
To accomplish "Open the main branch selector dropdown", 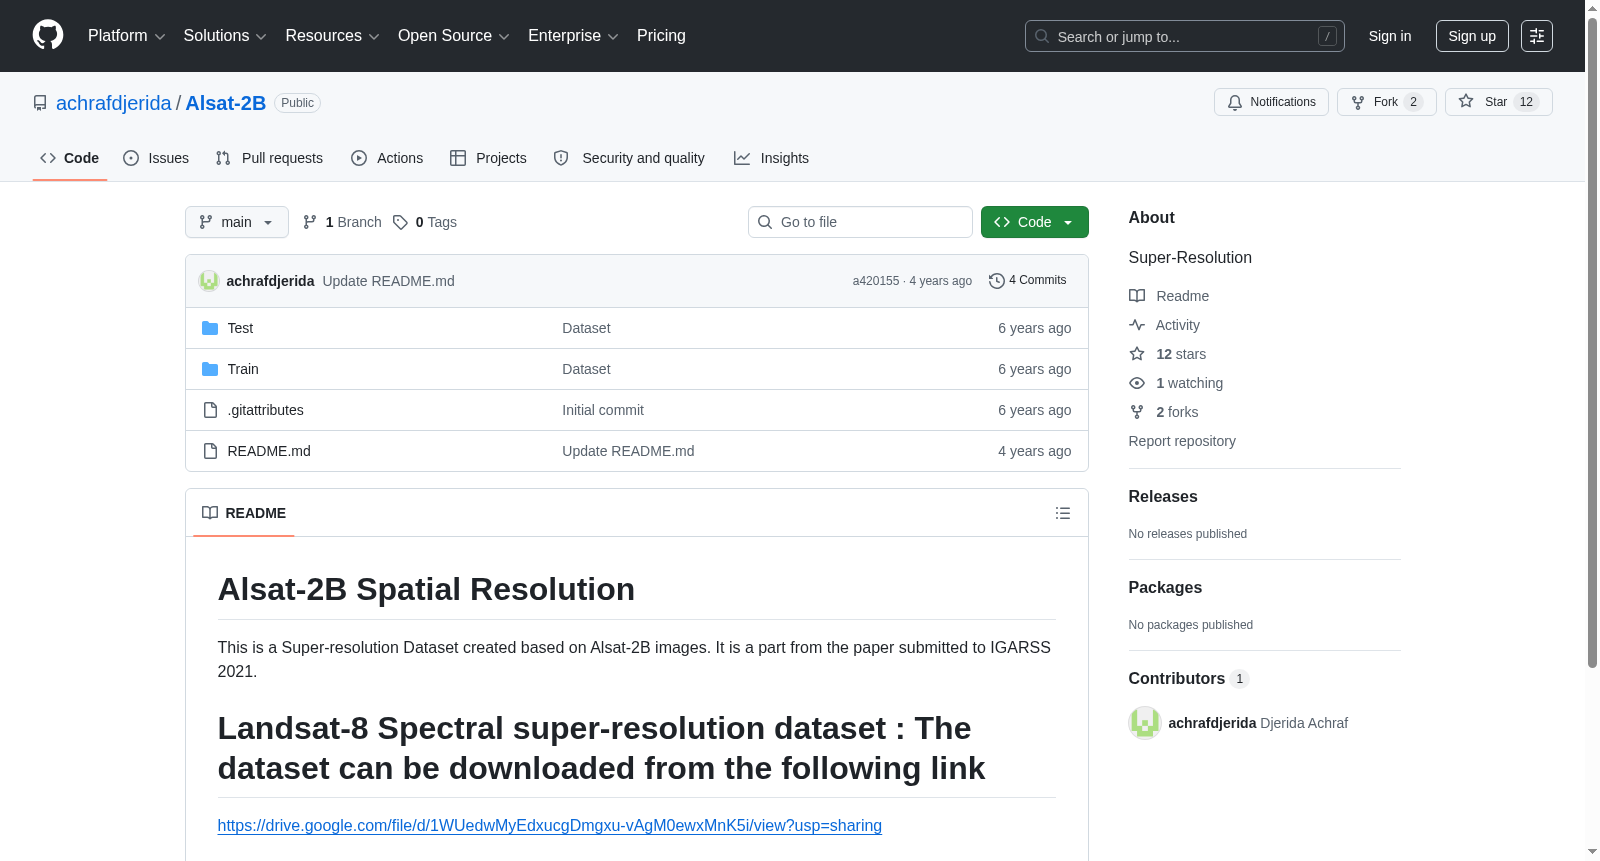I will (x=237, y=222).
